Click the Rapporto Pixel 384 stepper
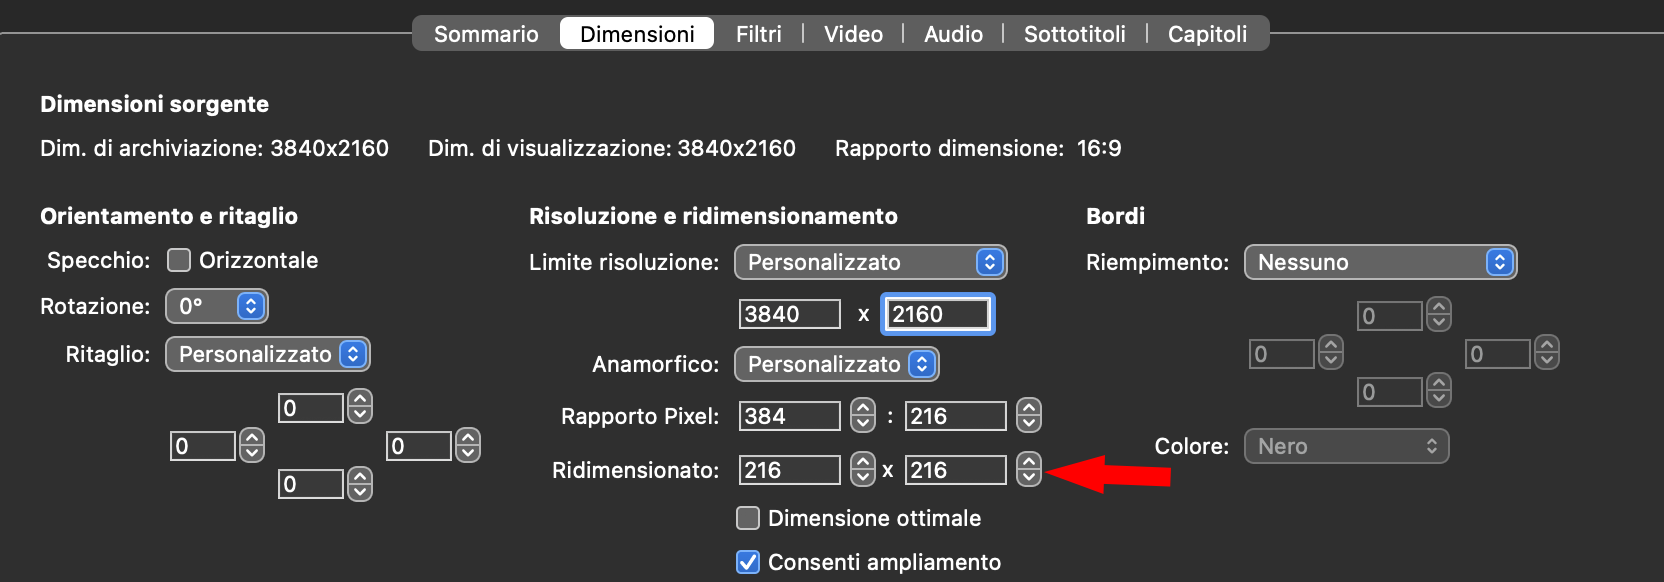Screen dimensions: 1664x582 click(x=863, y=415)
